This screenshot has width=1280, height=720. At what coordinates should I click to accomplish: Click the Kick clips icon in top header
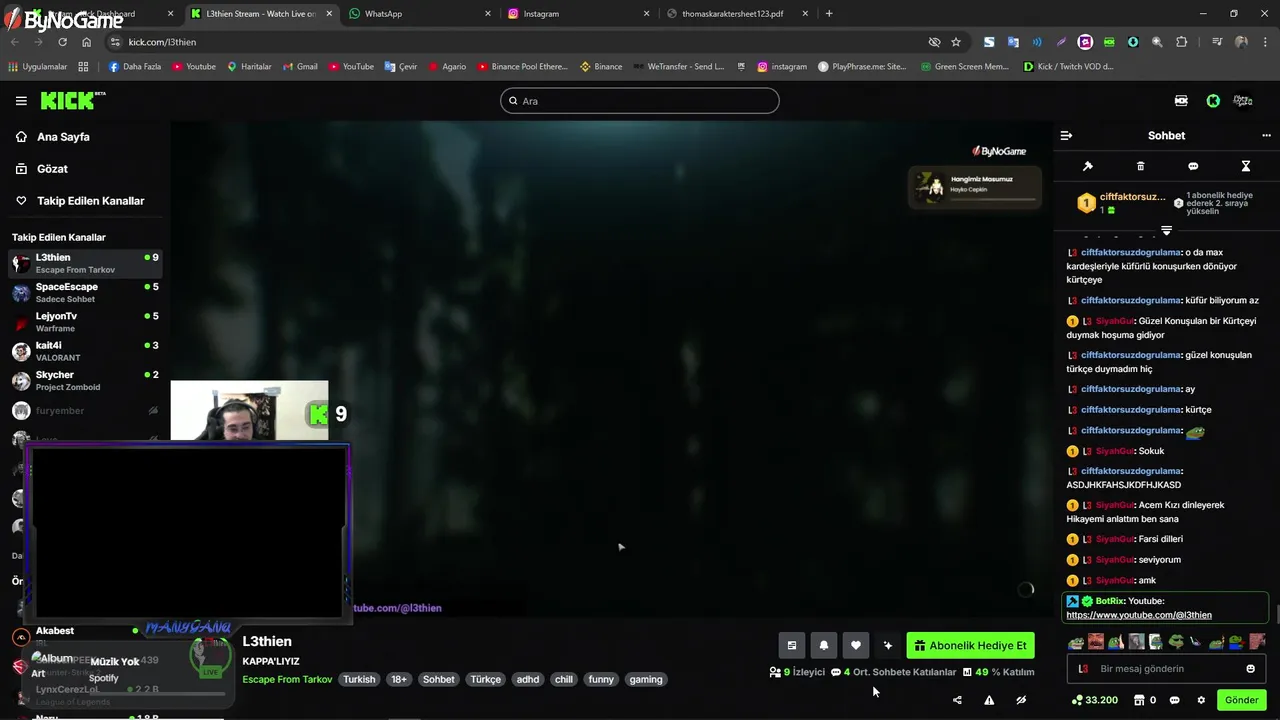[1181, 101]
